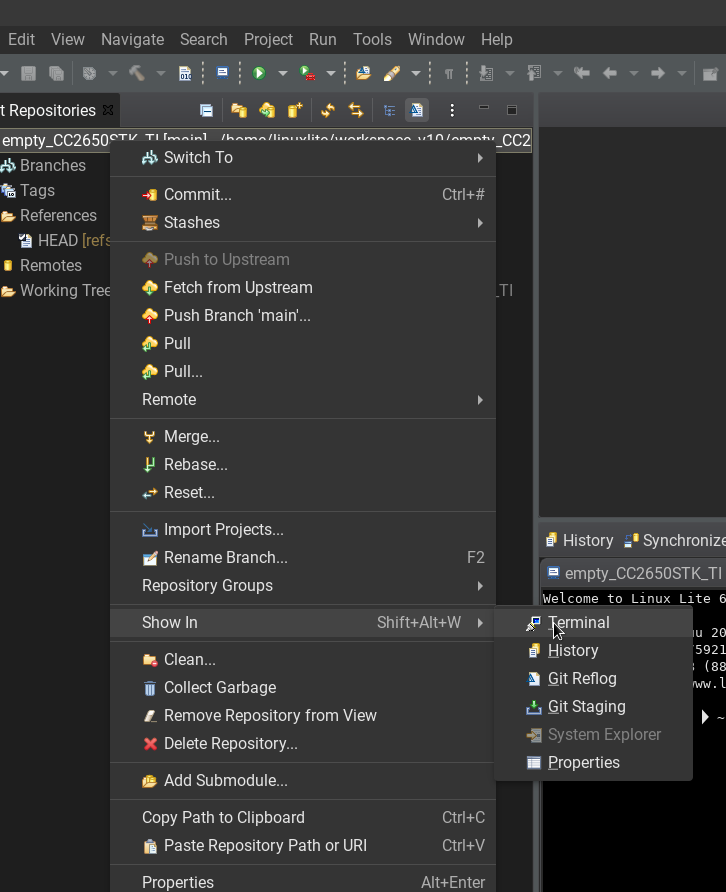Open the Edit menu
Image resolution: width=726 pixels, height=892 pixels.
(x=21, y=39)
